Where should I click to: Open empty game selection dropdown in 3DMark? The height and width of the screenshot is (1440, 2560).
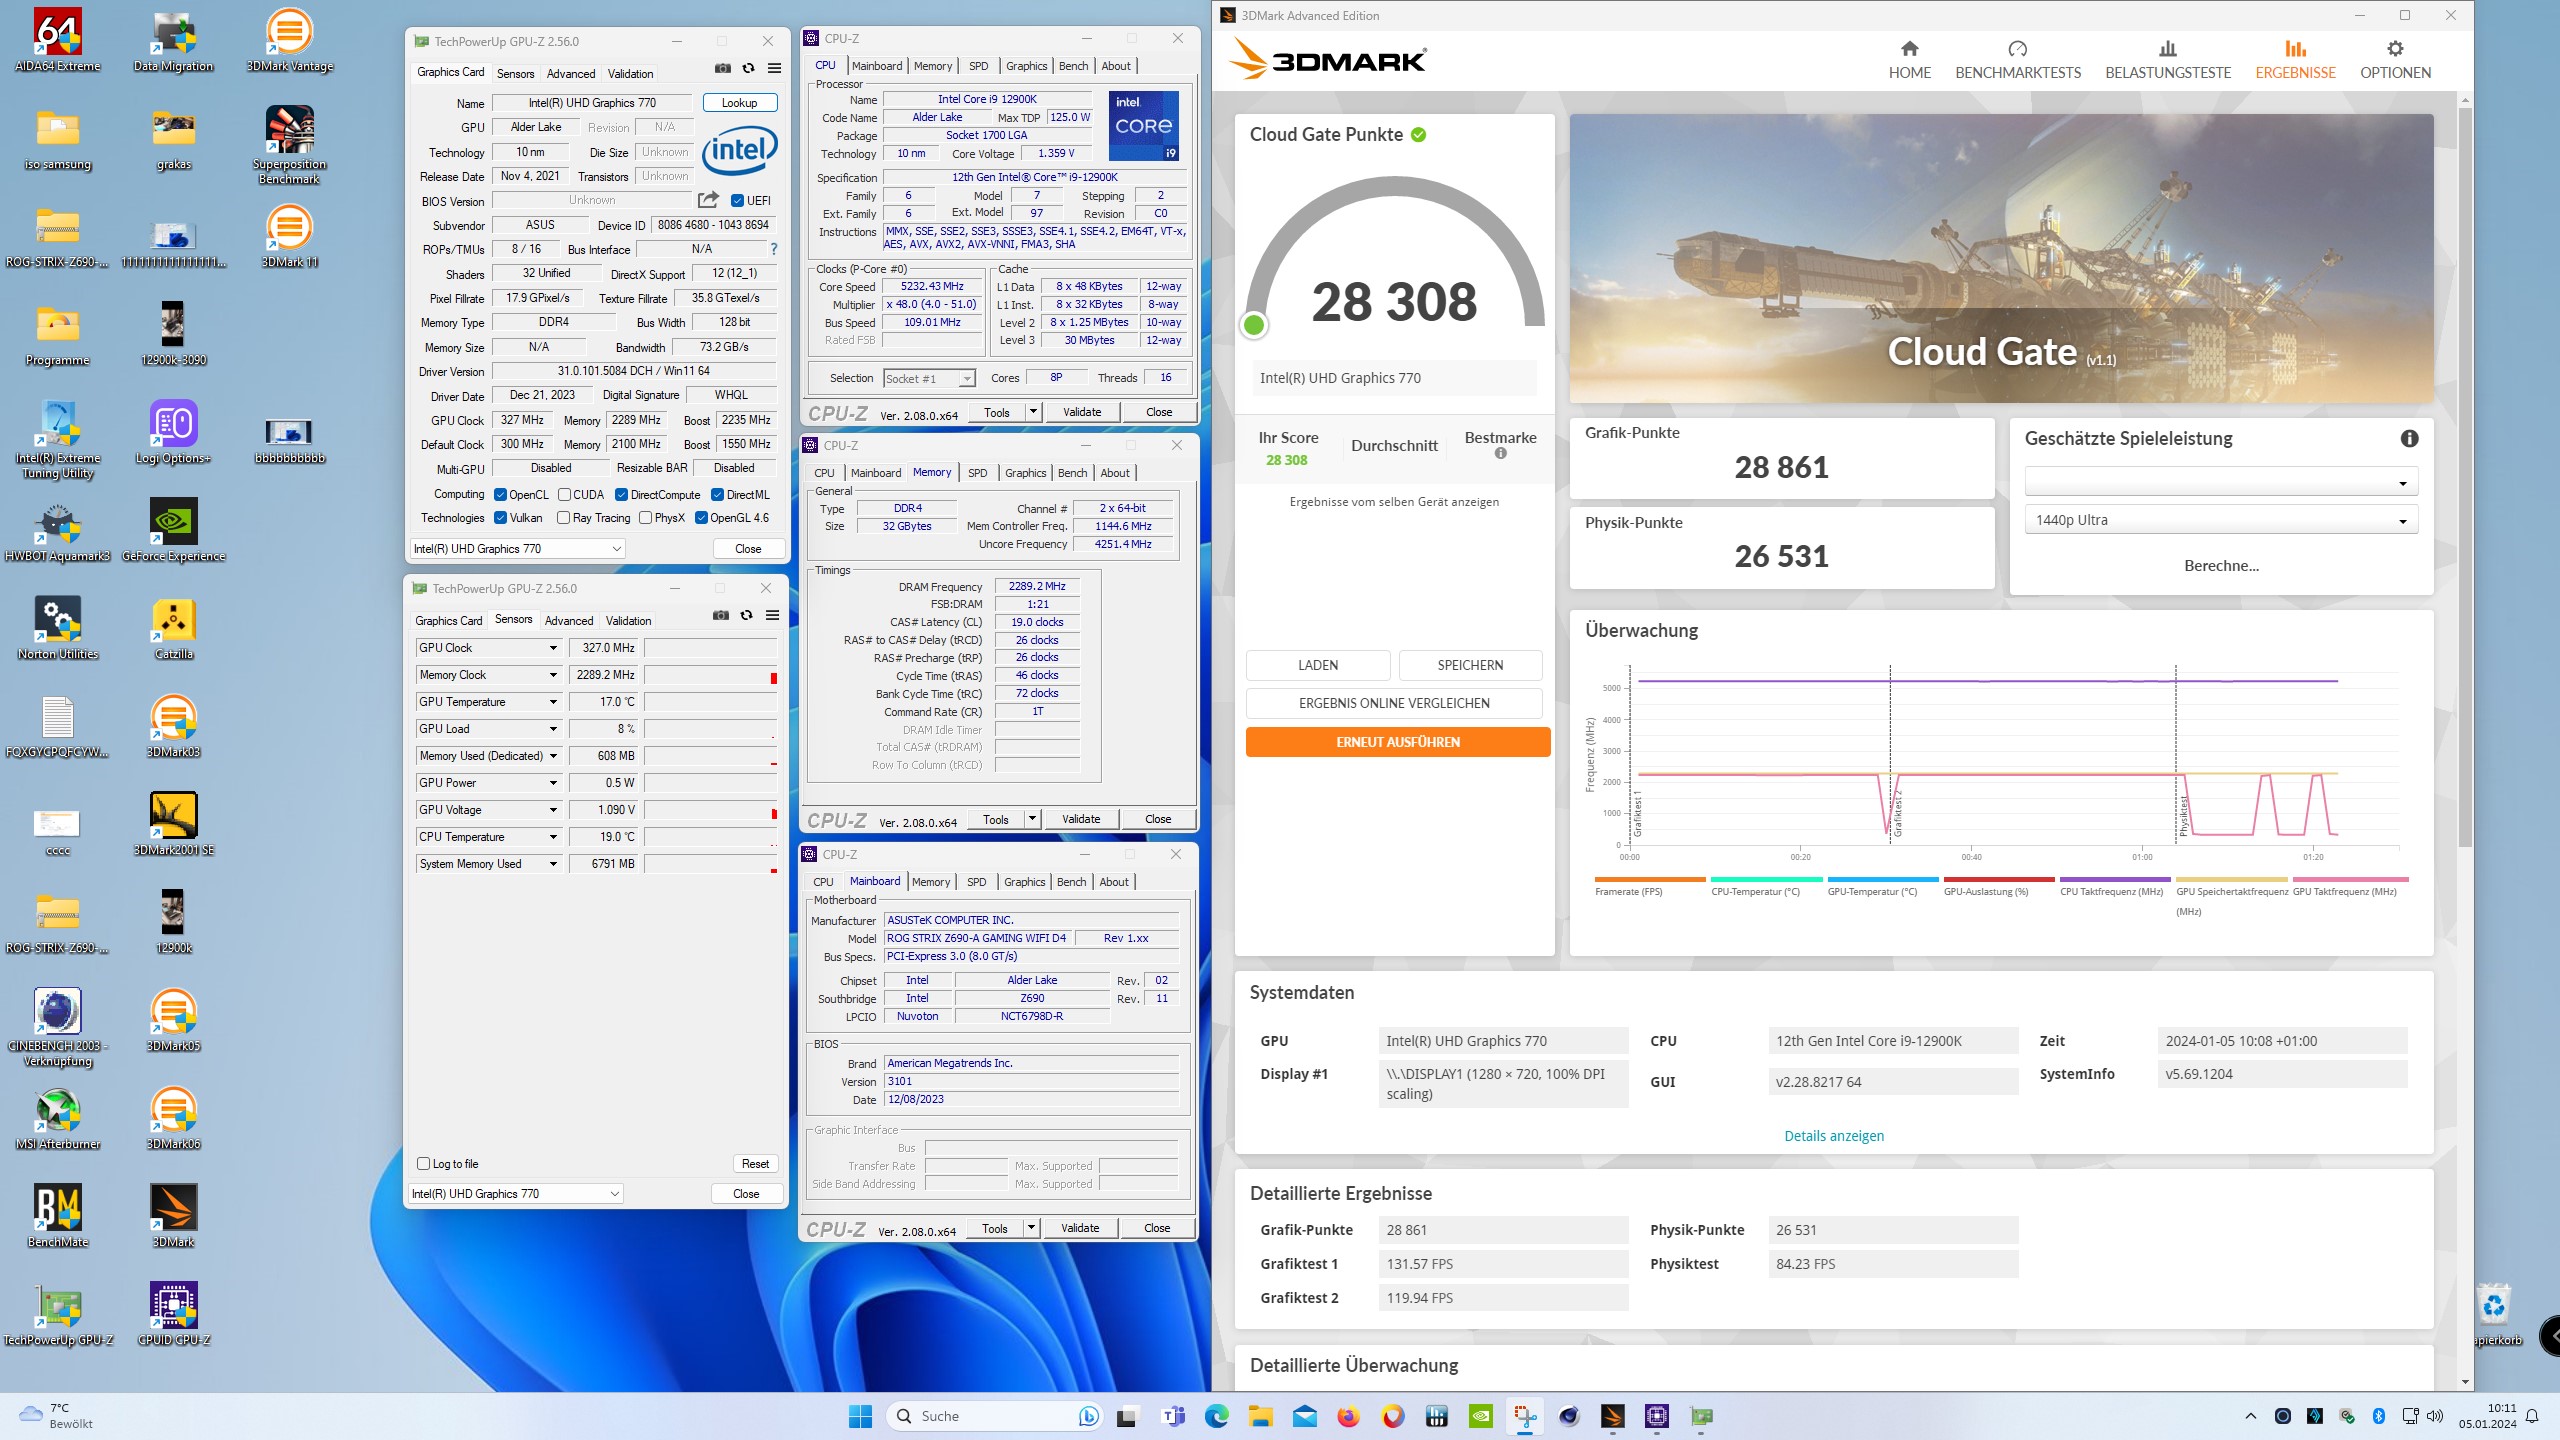(x=2221, y=482)
